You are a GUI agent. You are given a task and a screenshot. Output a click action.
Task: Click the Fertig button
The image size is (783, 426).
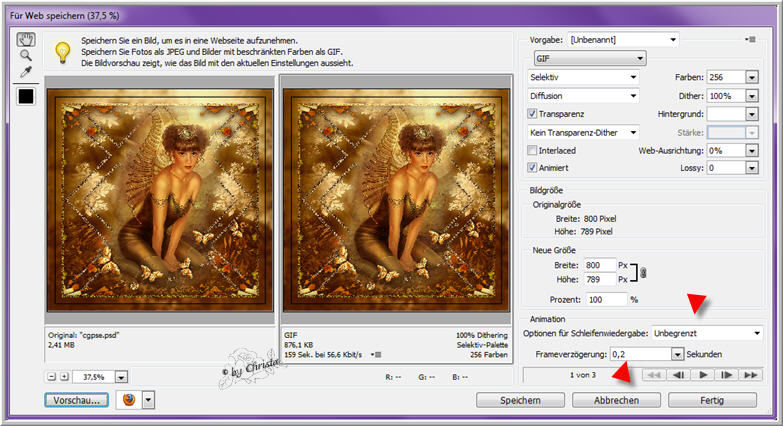pos(712,400)
